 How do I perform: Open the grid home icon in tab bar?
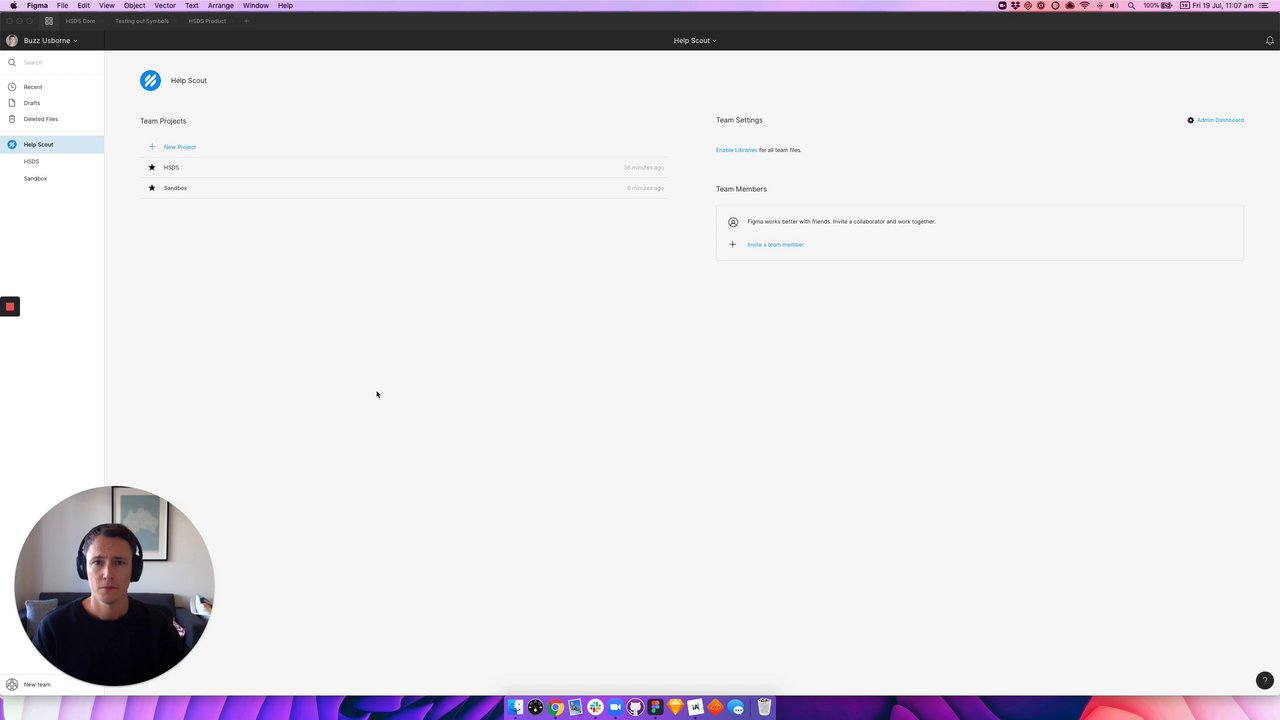(x=48, y=20)
